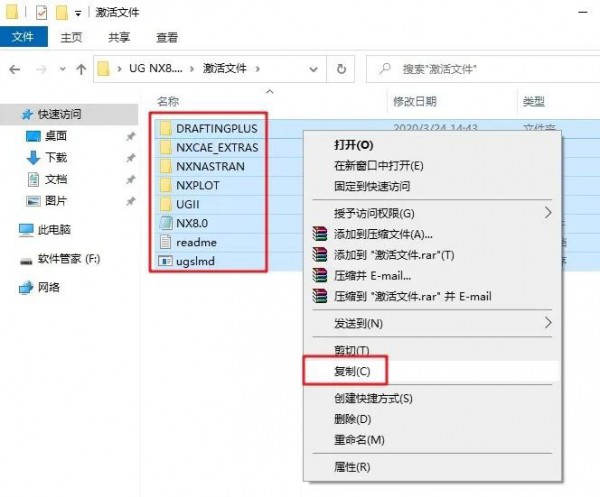The width and height of the screenshot is (600, 497).
Task: Click the UG NX8 breadcrumb segment
Action: pos(156,68)
